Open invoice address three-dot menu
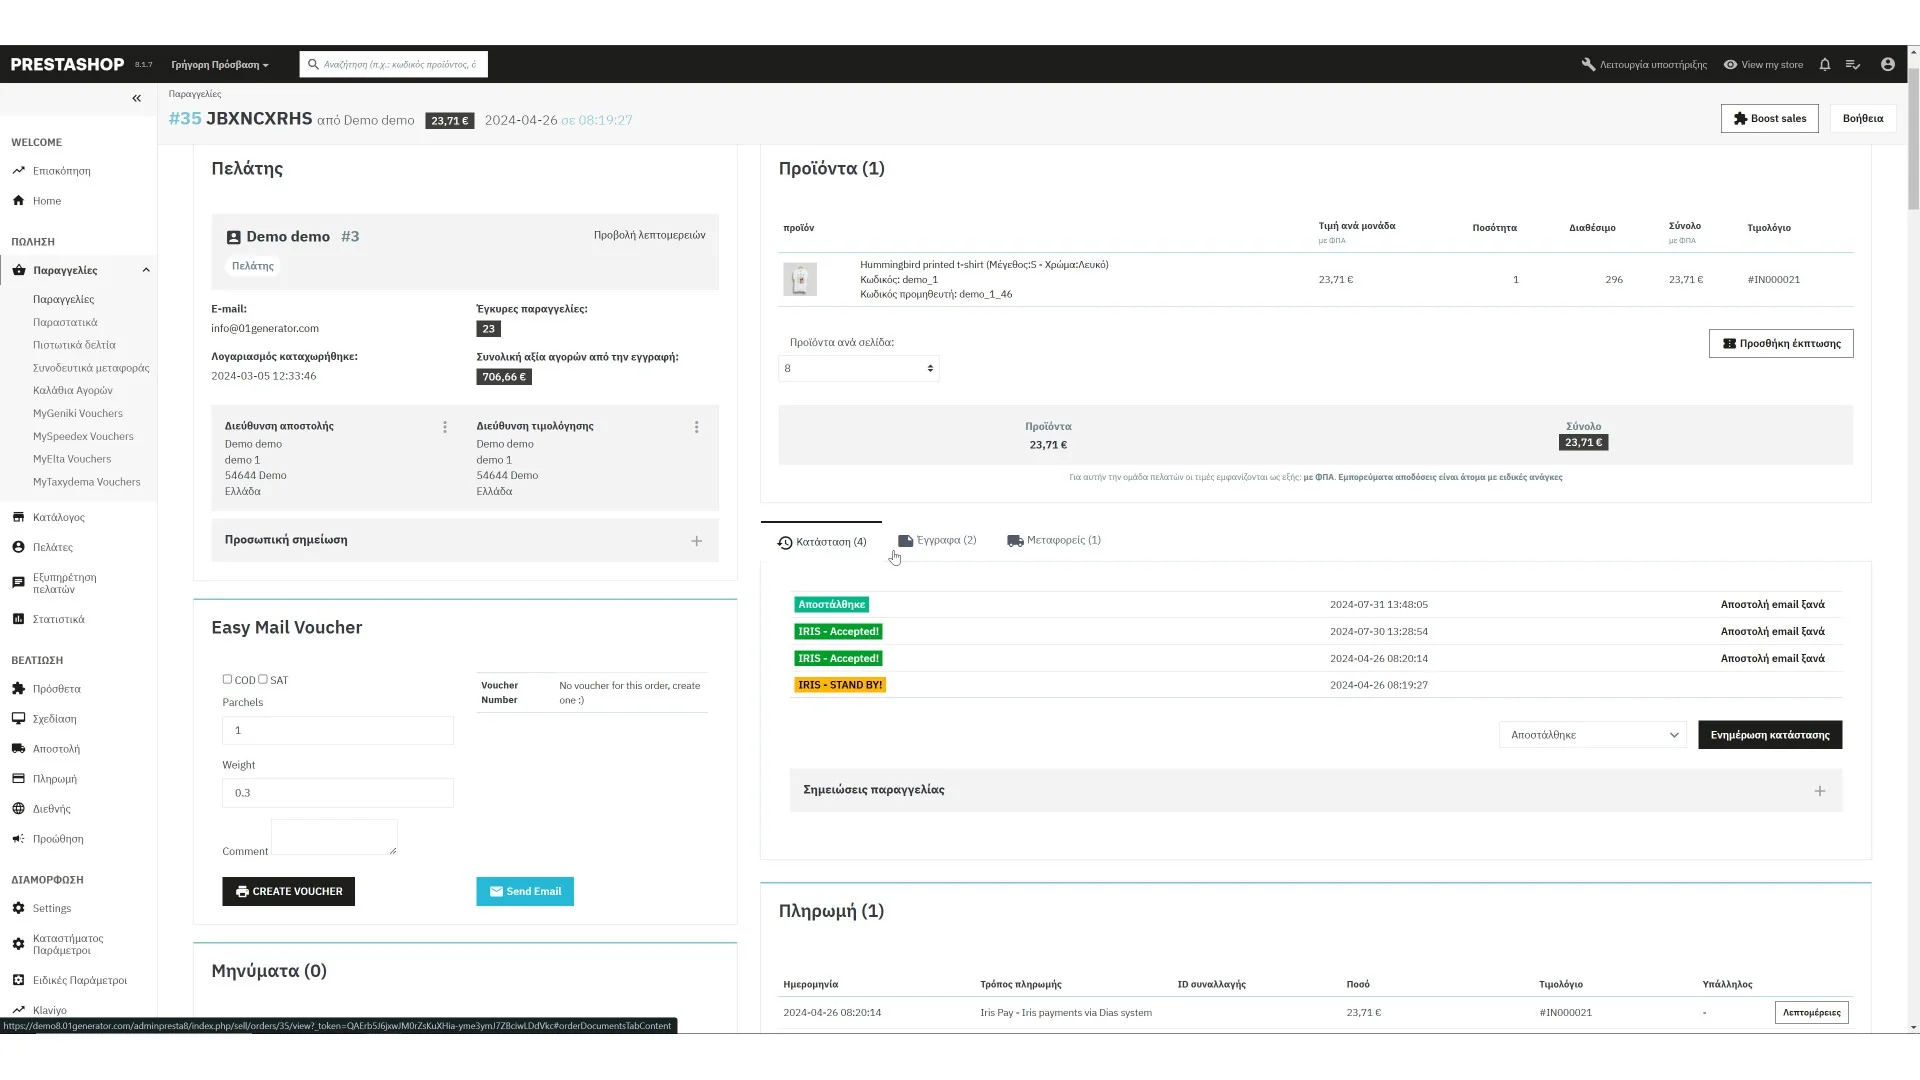The height and width of the screenshot is (1080, 1920). tap(697, 427)
